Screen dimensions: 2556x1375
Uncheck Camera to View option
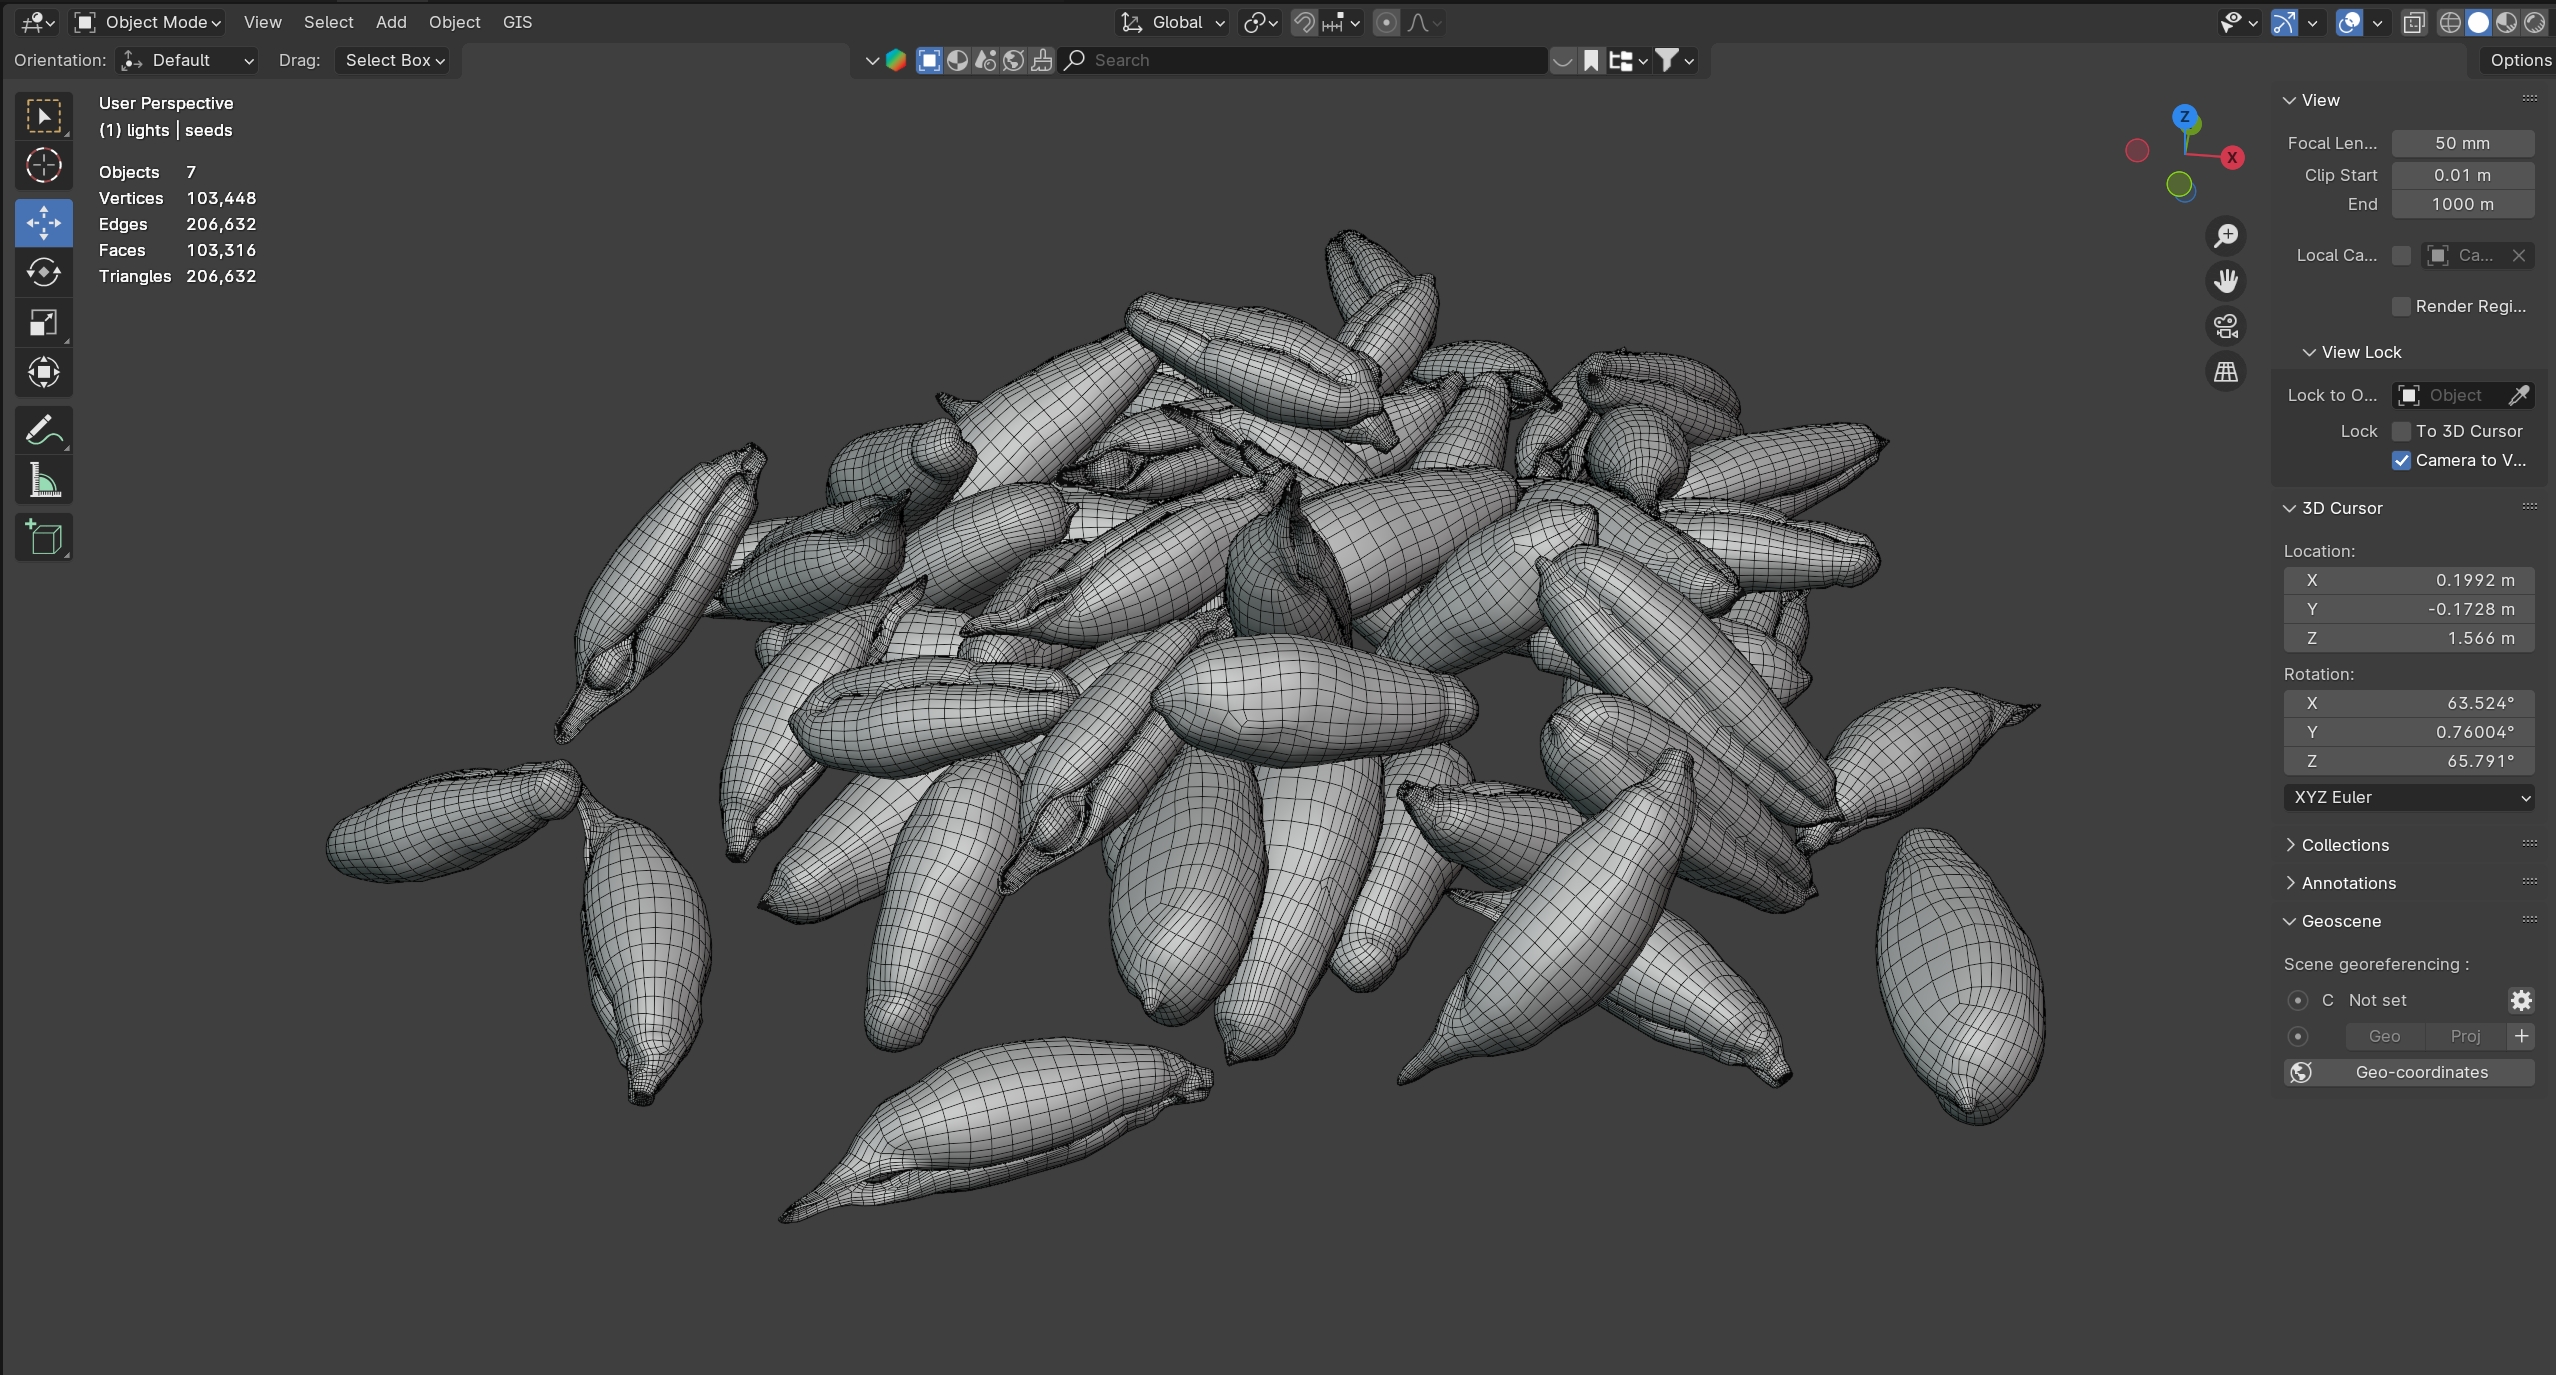tap(2401, 460)
